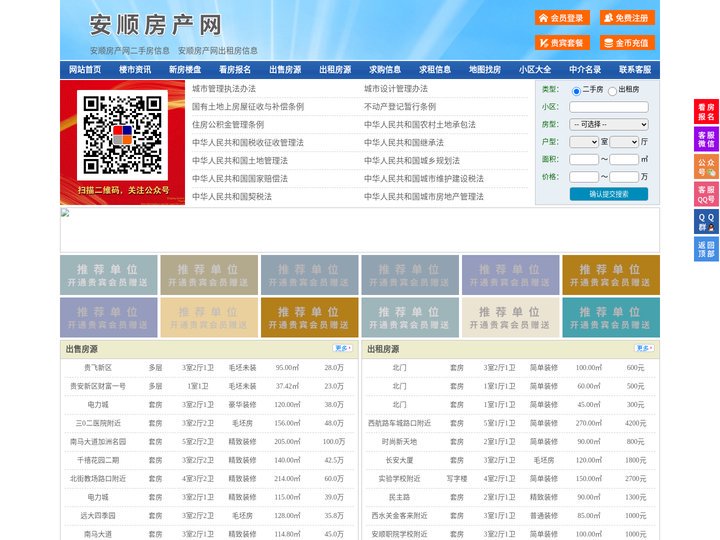This screenshot has width=720, height=540.
Task: Open 客服QQ号 side floating icon
Action: point(706,194)
